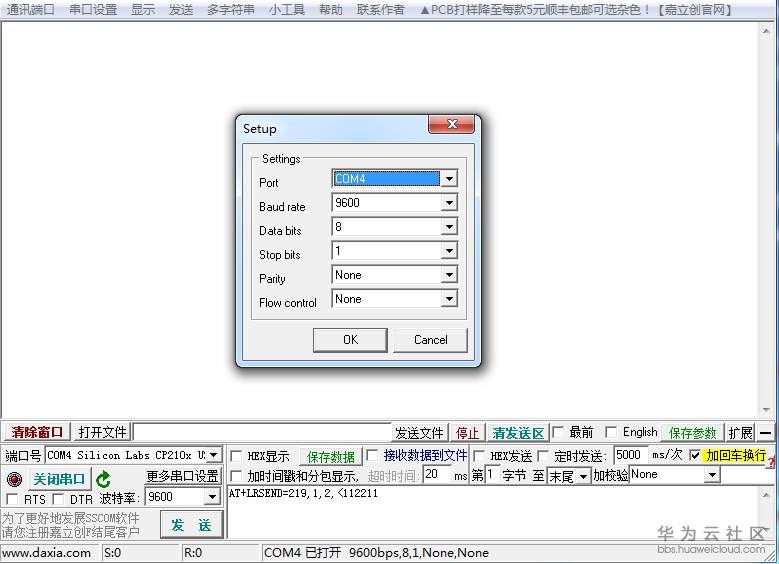Screen dimensions: 779x564
Task: Enable 最前 always-on-top checkbox
Action: 558,432
